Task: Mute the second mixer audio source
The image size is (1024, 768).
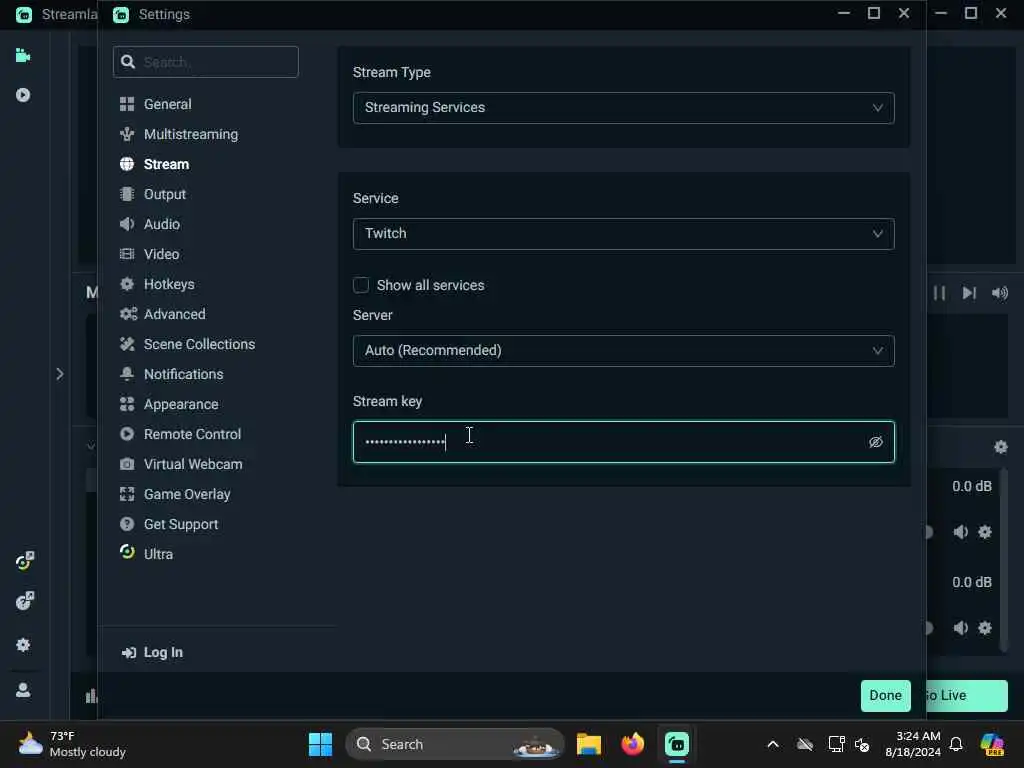Action: pyautogui.click(x=960, y=629)
